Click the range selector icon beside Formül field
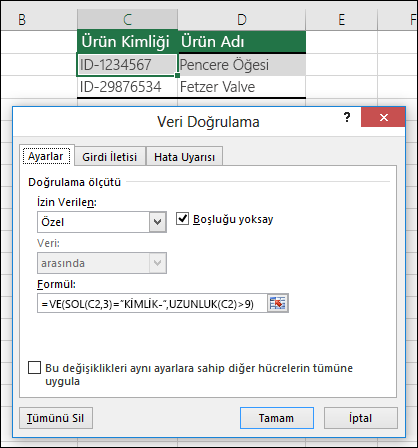The image size is (418, 448). coord(278,303)
